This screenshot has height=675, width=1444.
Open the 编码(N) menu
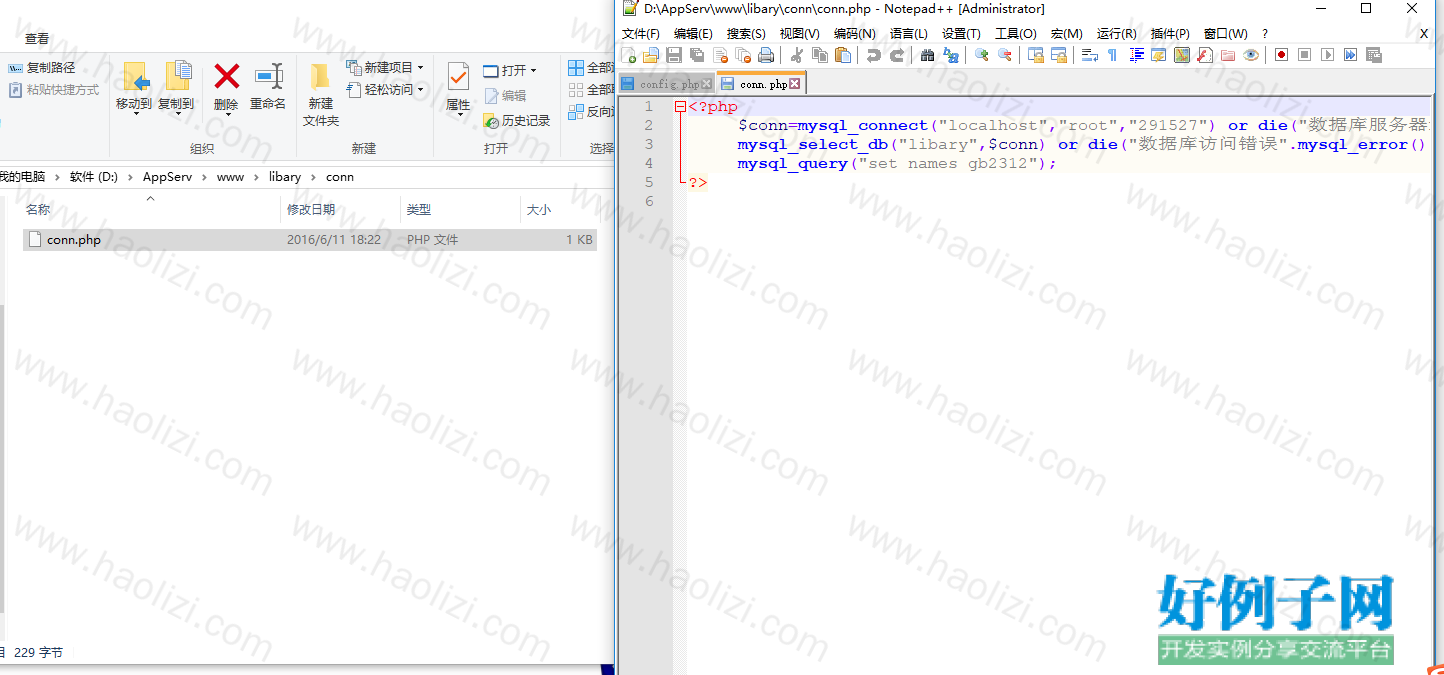[x=854, y=33]
